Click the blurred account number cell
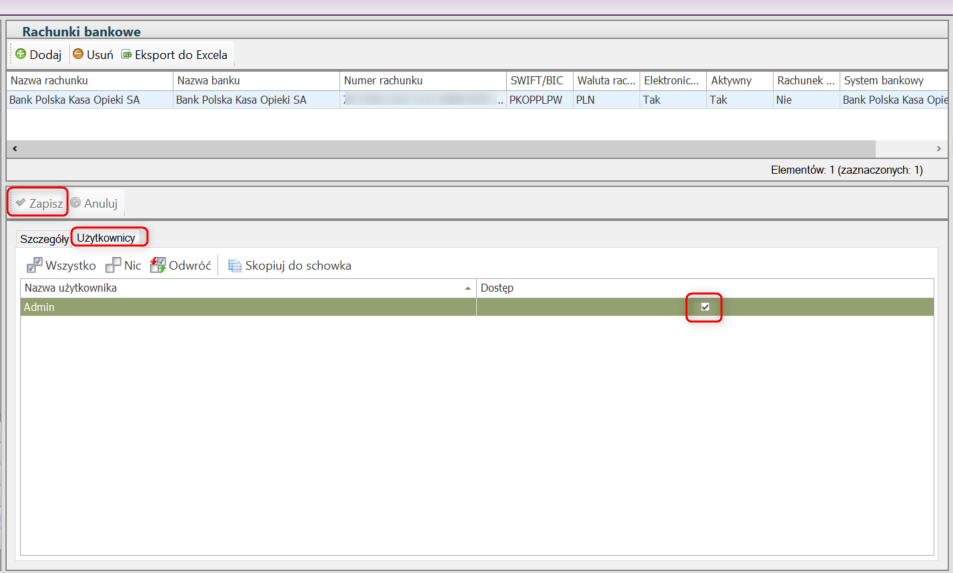Image resolution: width=953 pixels, height=573 pixels. [422, 100]
